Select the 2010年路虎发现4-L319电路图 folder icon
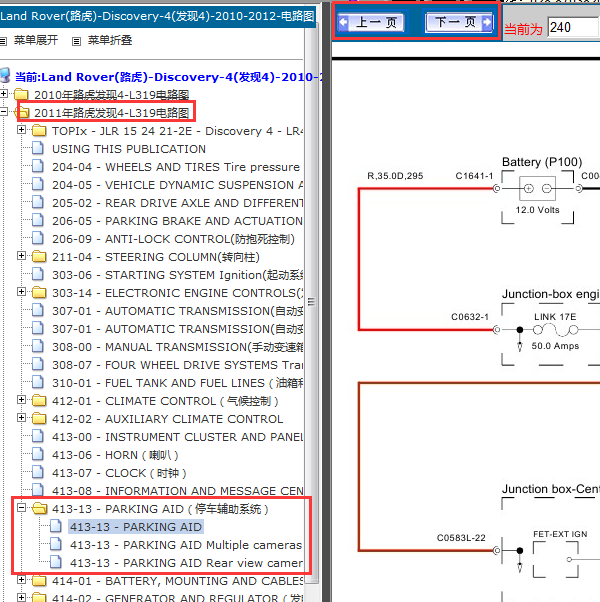The width and height of the screenshot is (600, 602). [21, 94]
